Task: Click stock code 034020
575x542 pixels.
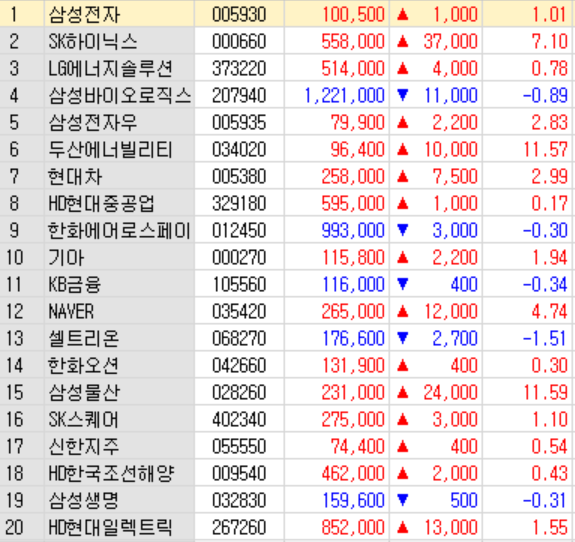Action: [x=239, y=150]
